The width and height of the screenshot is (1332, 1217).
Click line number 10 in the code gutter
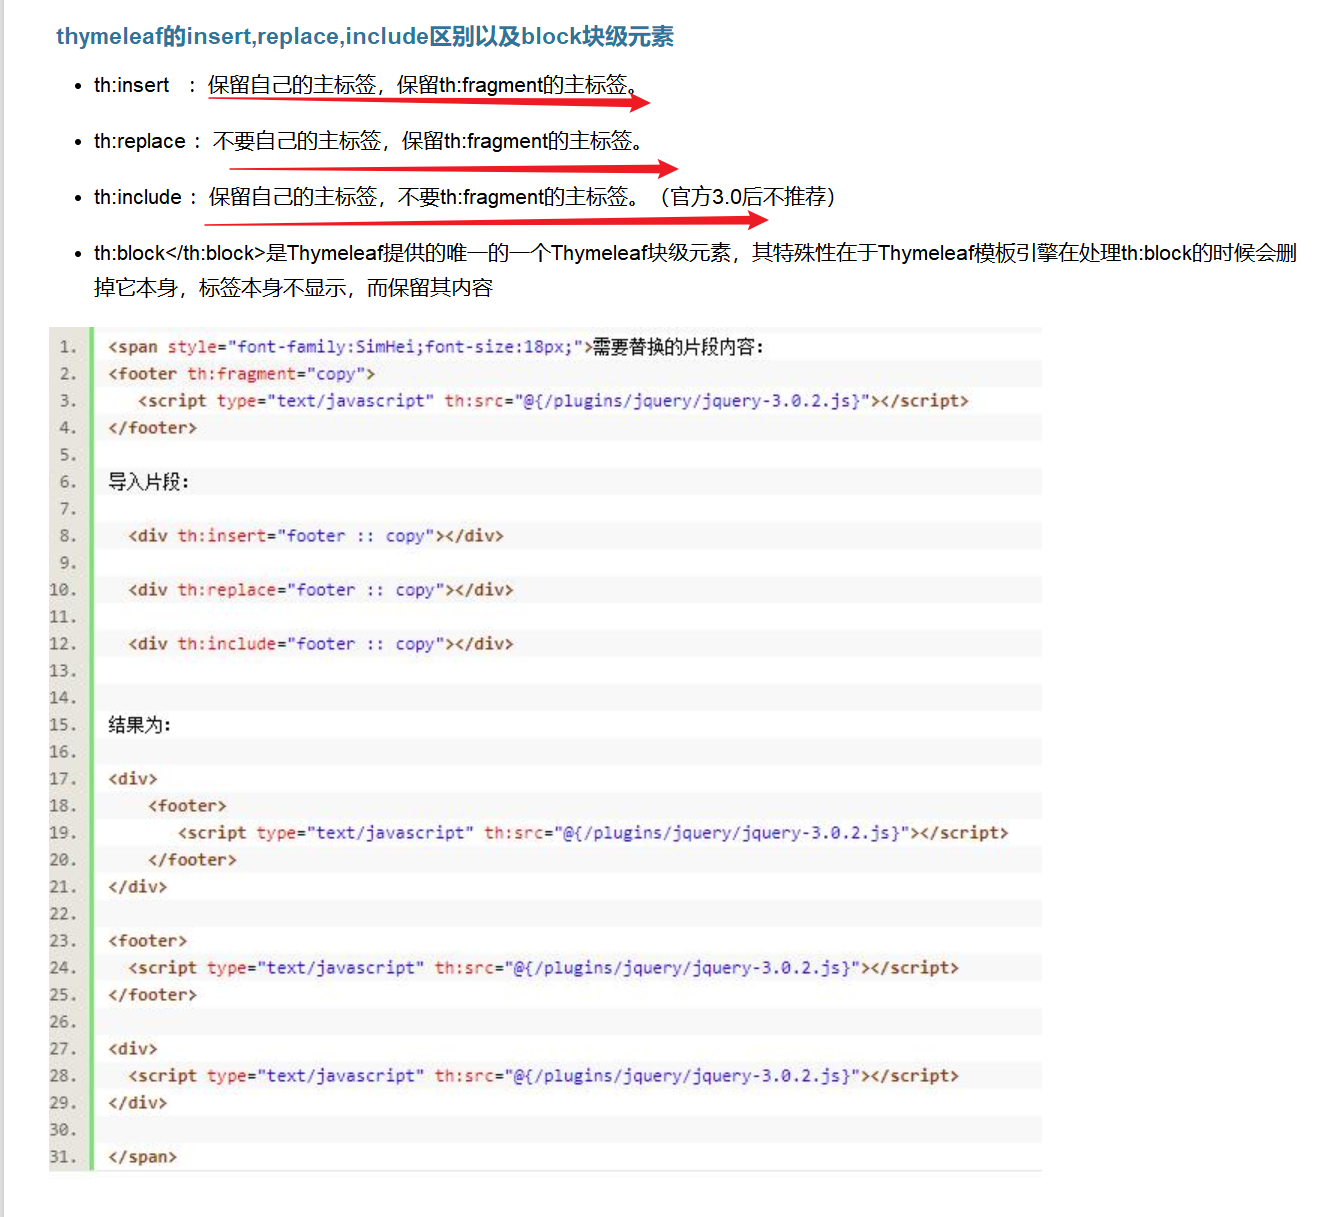[x=63, y=590]
